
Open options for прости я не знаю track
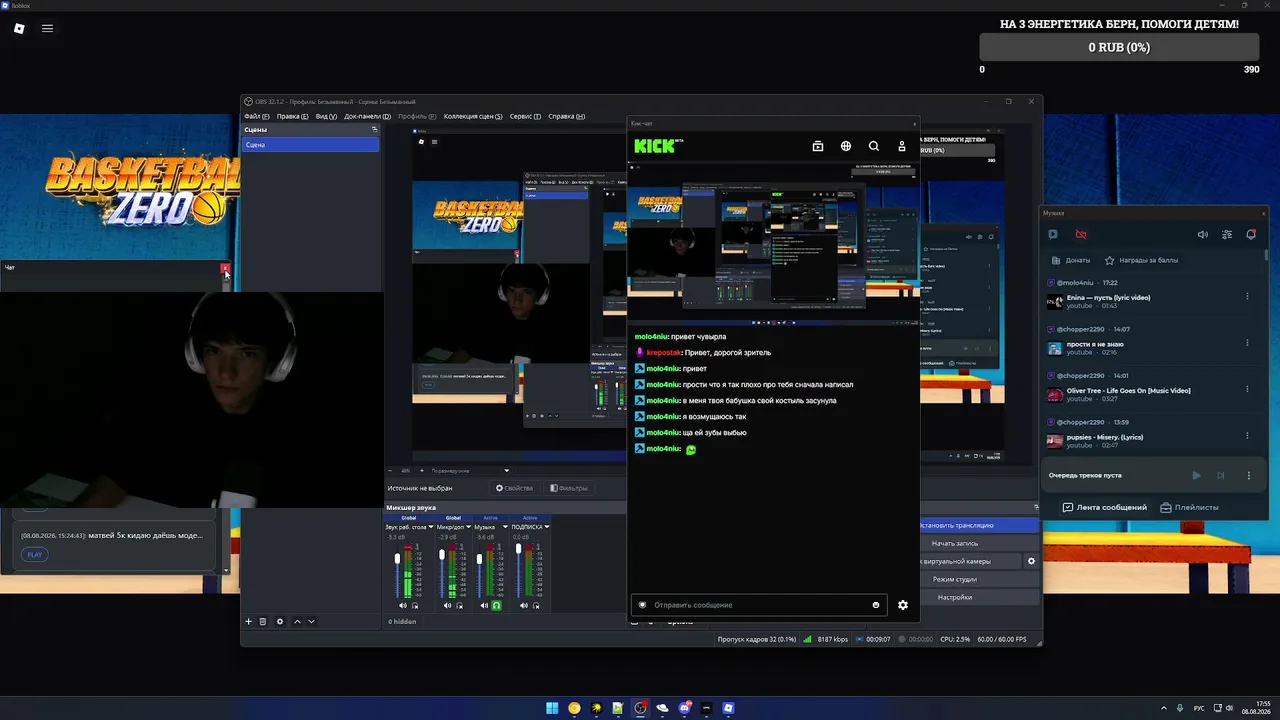tap(1247, 343)
